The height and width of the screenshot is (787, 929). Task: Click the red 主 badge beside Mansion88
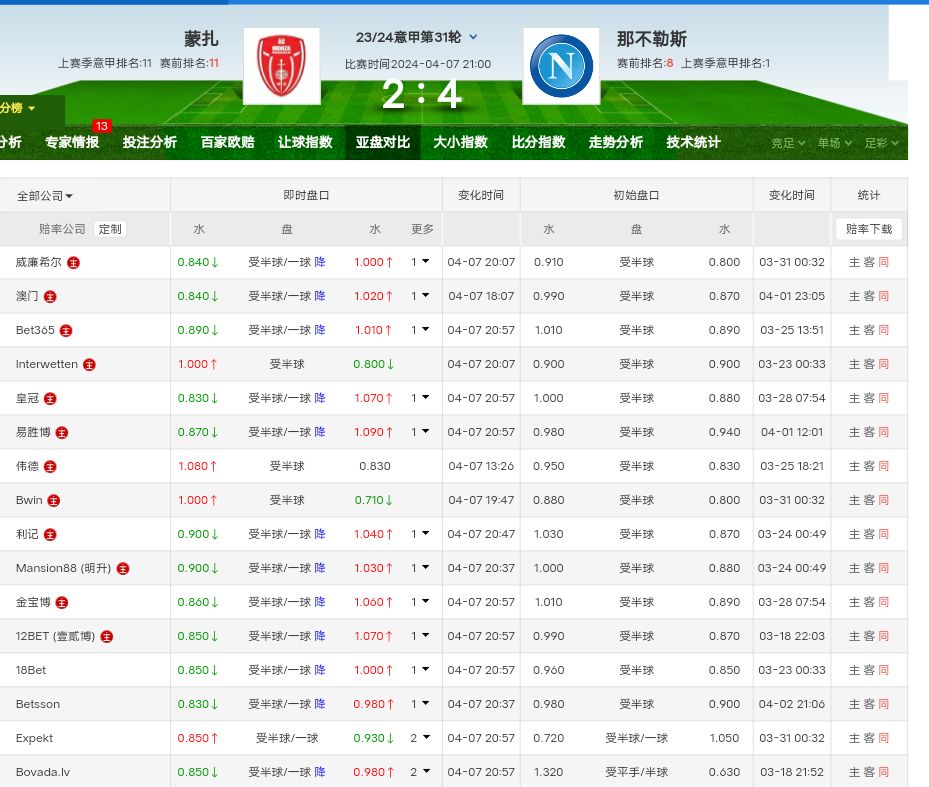[123, 569]
